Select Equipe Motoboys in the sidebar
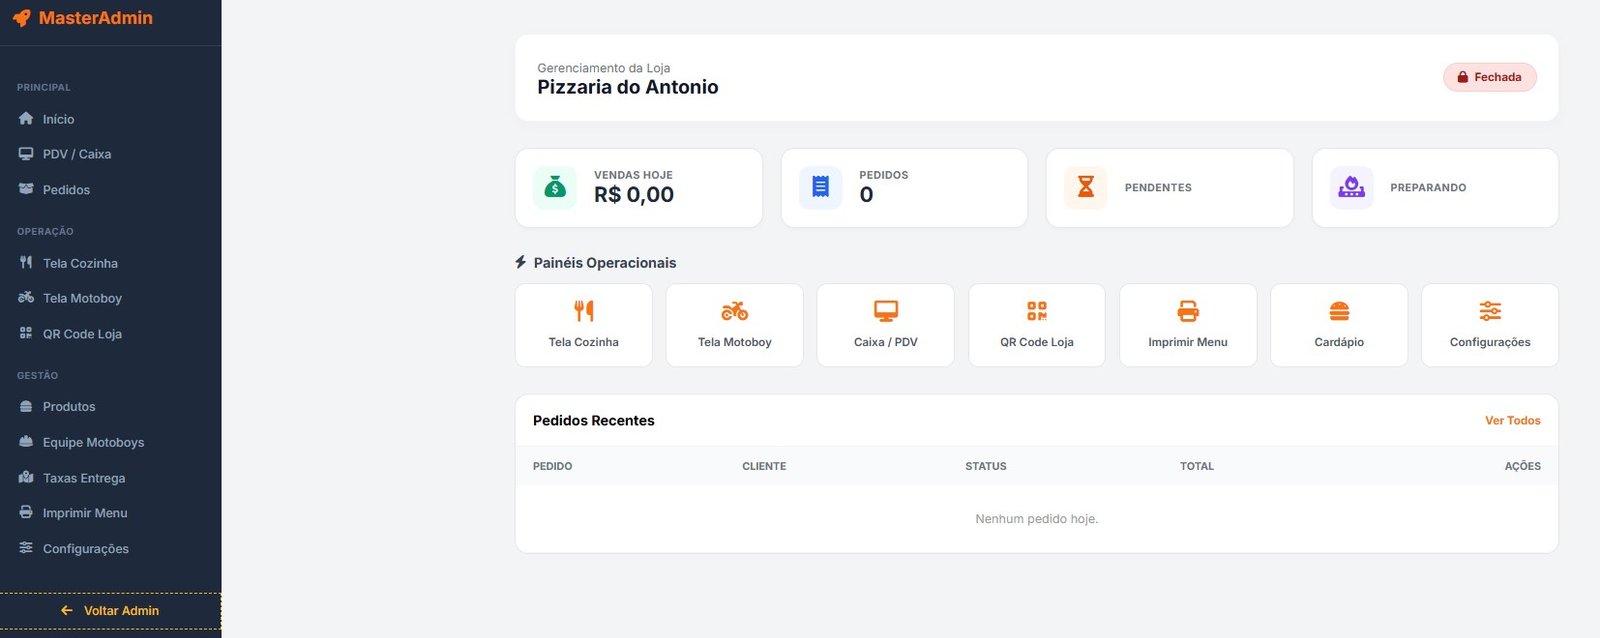Image resolution: width=1600 pixels, height=638 pixels. coord(93,442)
